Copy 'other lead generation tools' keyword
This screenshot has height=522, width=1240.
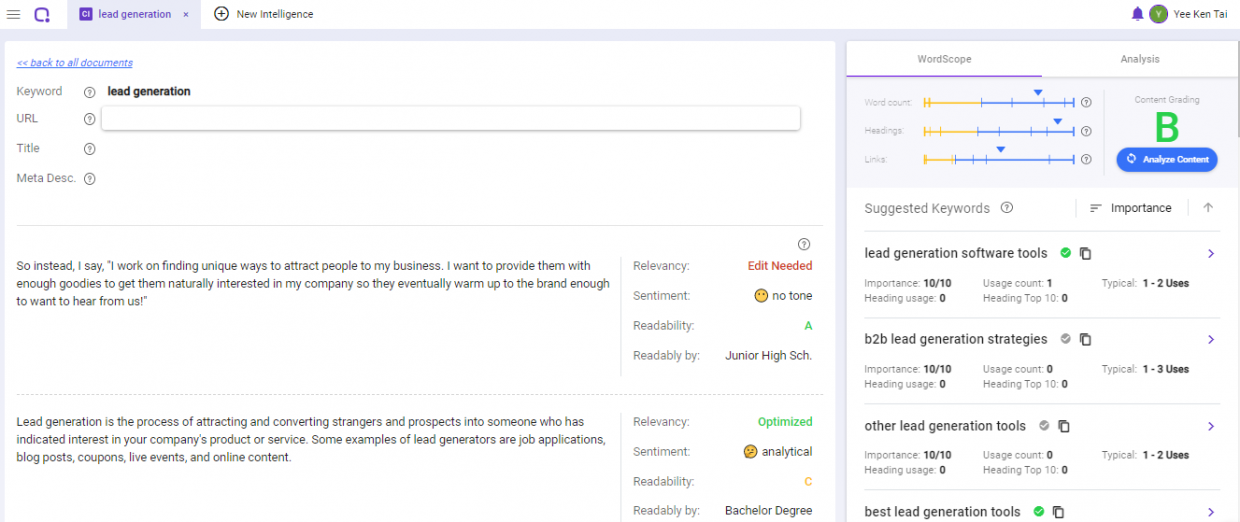[1064, 426]
